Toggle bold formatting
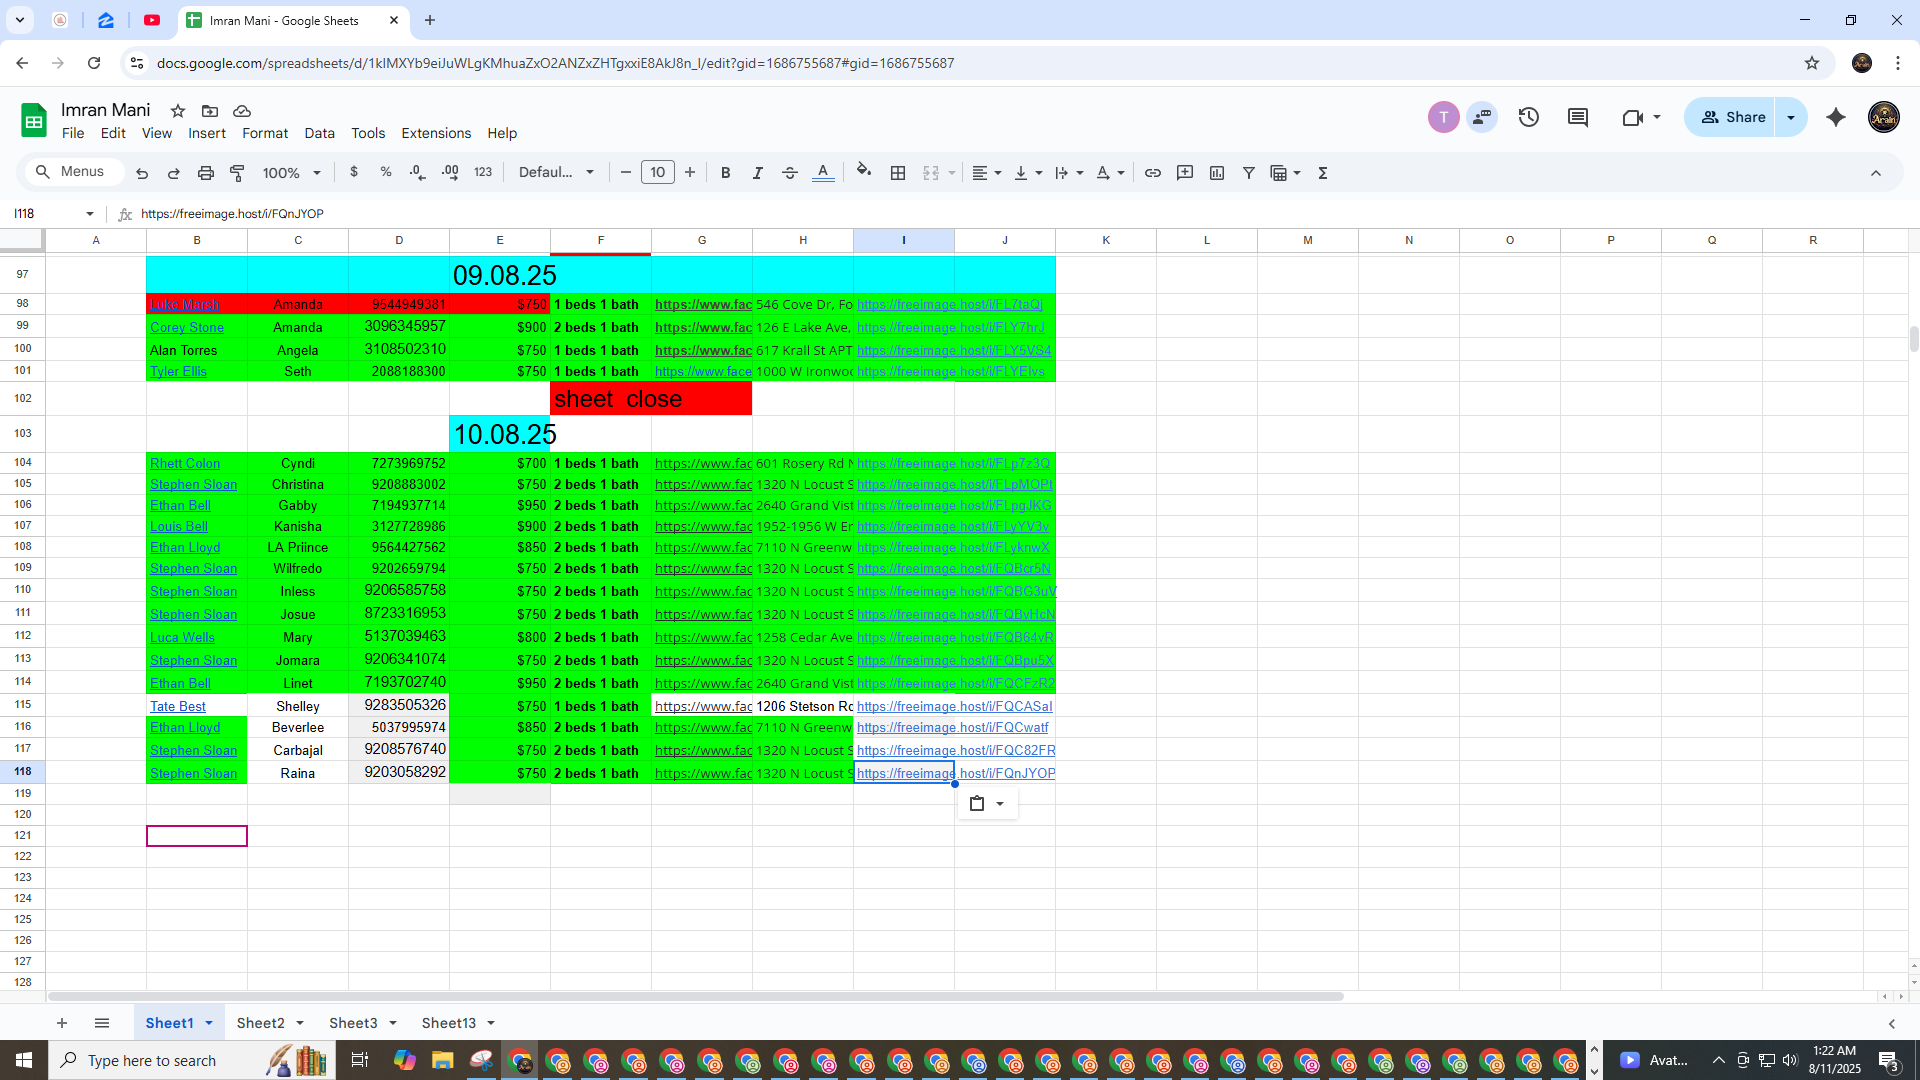The width and height of the screenshot is (1920, 1080). [725, 173]
